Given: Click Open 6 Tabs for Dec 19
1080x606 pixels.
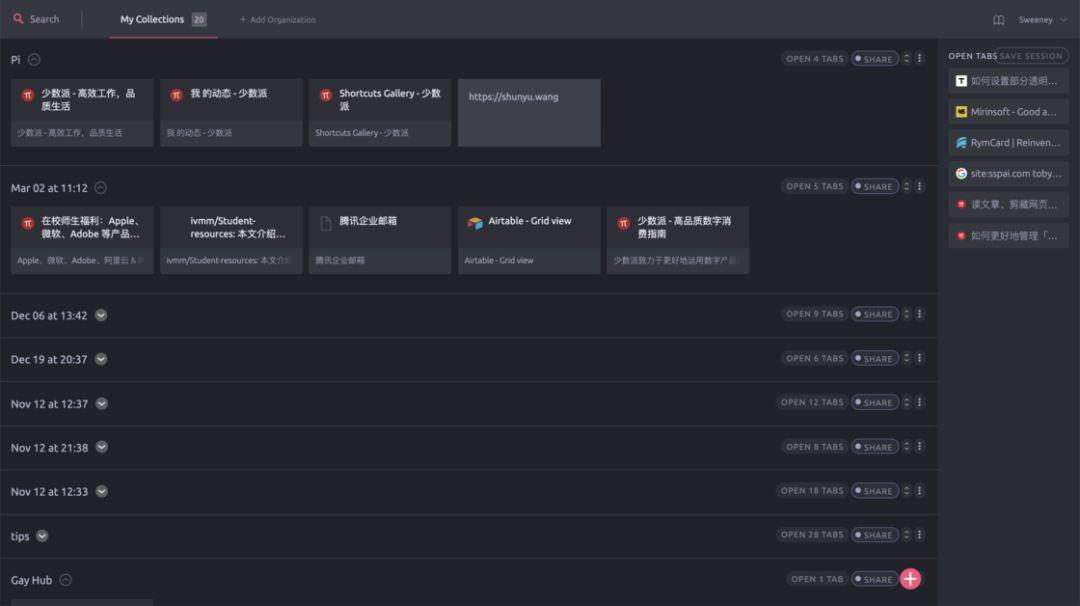Looking at the screenshot, I should click(x=814, y=358).
